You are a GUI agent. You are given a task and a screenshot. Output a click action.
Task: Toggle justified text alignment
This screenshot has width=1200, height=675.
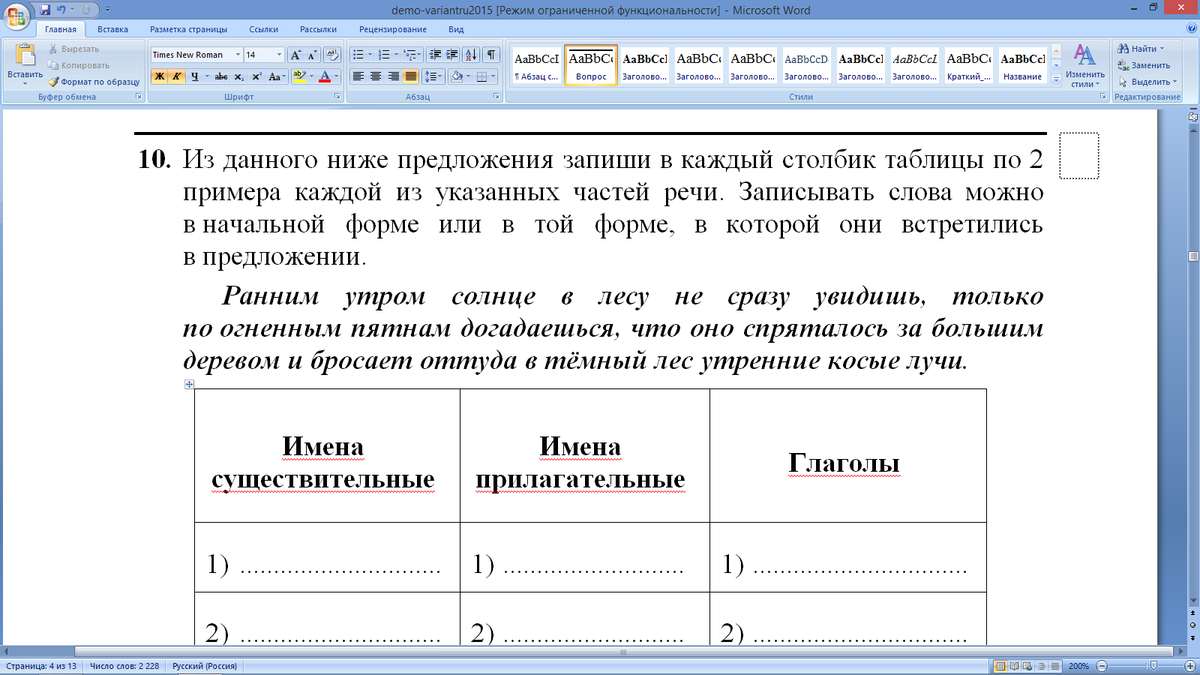point(411,76)
